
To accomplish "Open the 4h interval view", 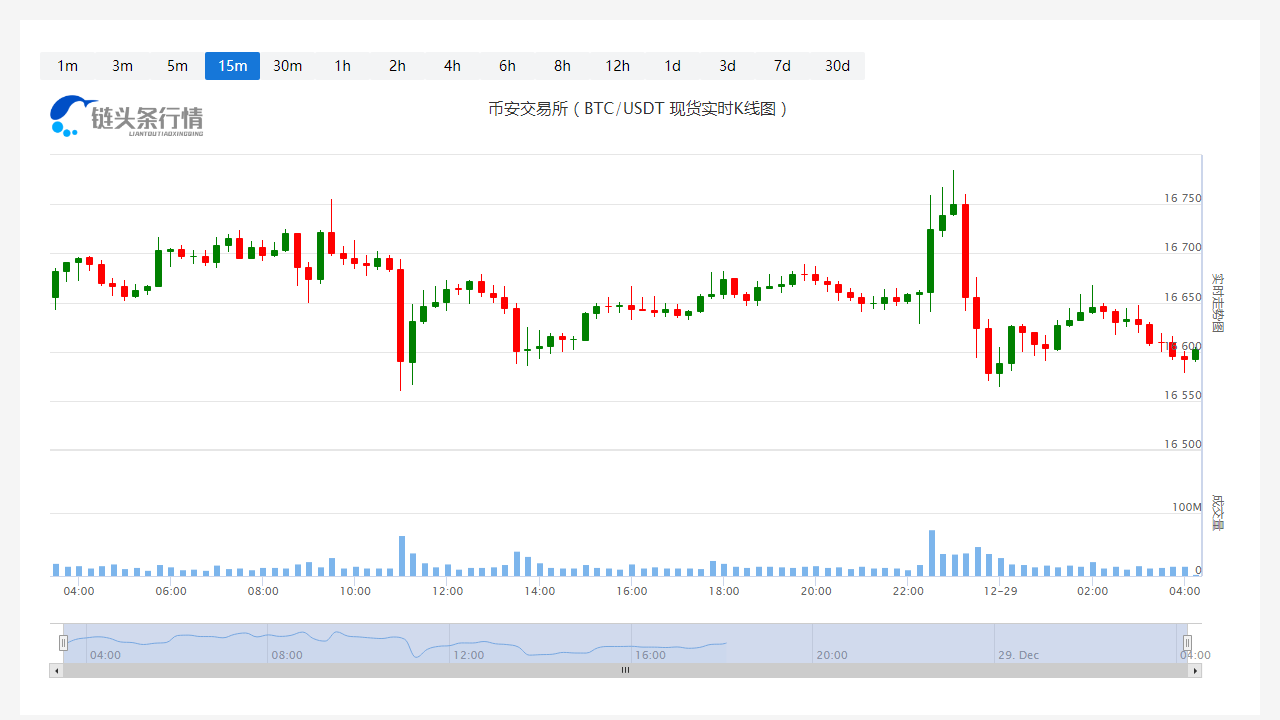I will point(452,66).
